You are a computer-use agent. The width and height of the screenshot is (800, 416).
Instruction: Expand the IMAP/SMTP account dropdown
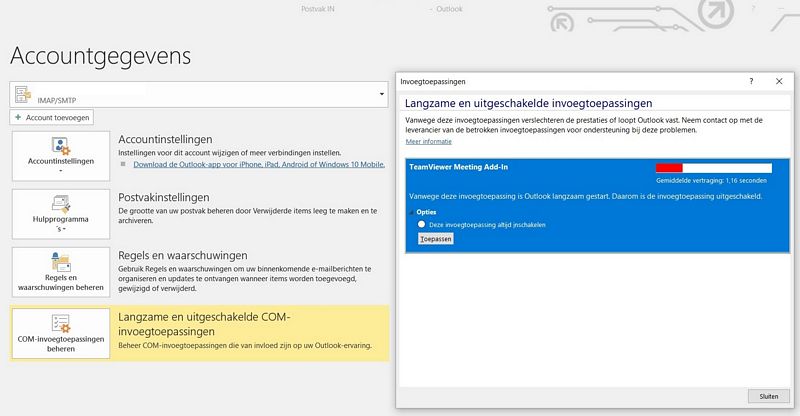[x=381, y=94]
